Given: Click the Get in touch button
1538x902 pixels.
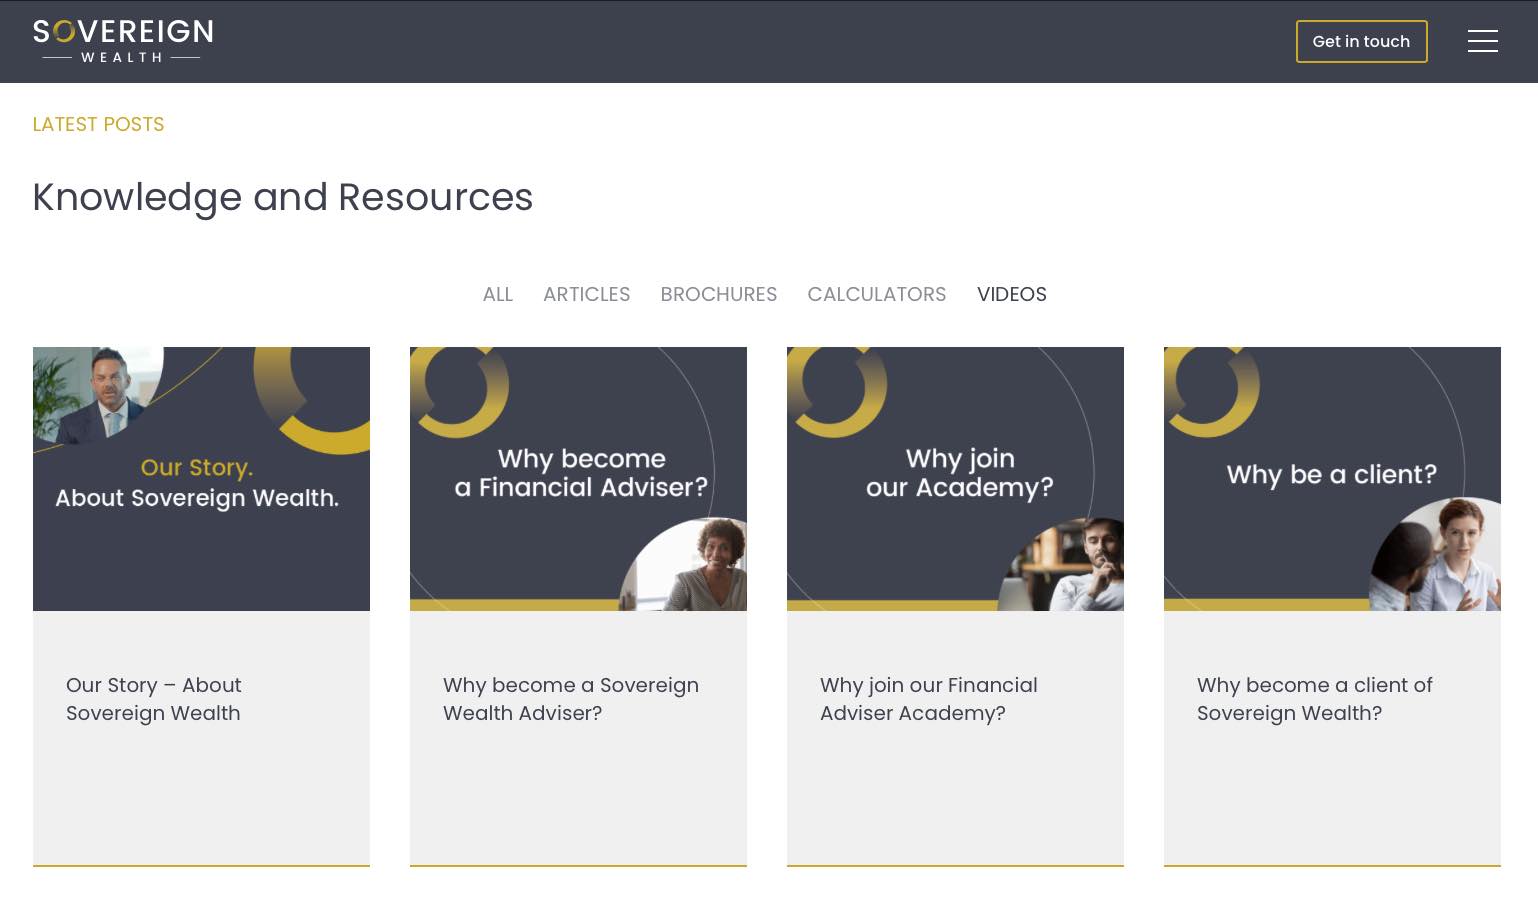Looking at the screenshot, I should pyautogui.click(x=1361, y=41).
